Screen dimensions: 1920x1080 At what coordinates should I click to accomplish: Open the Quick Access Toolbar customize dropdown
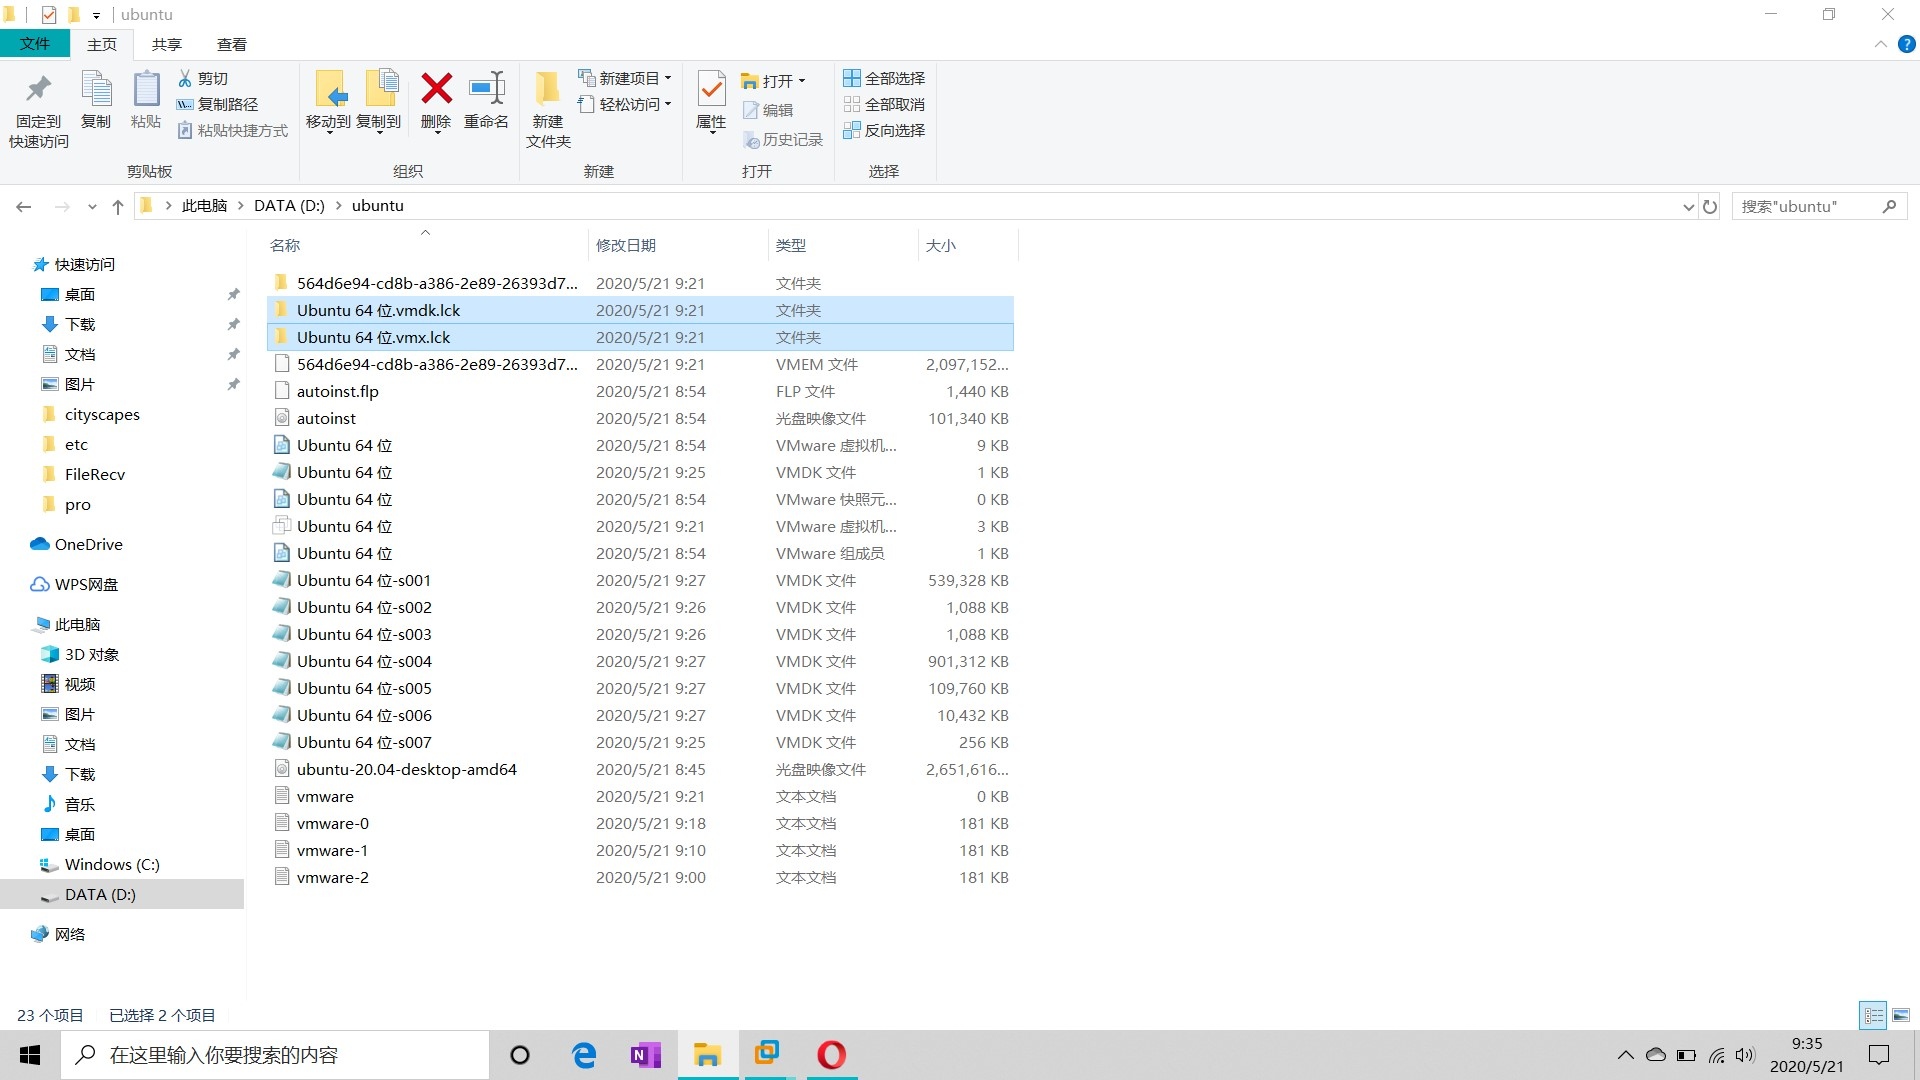click(96, 15)
